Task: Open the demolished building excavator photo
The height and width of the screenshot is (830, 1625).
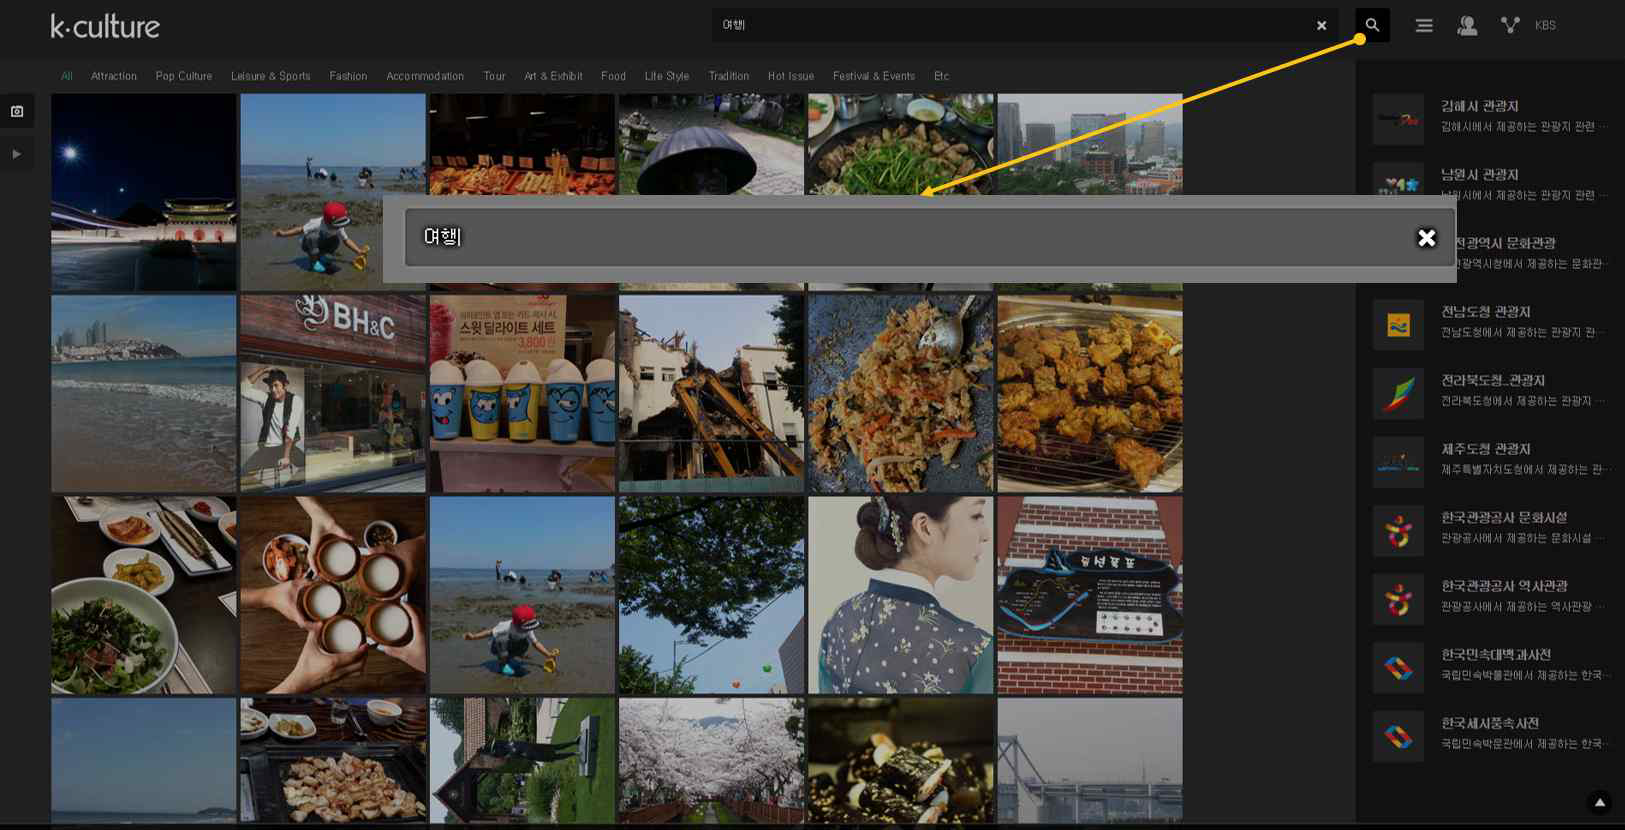Action: 711,393
